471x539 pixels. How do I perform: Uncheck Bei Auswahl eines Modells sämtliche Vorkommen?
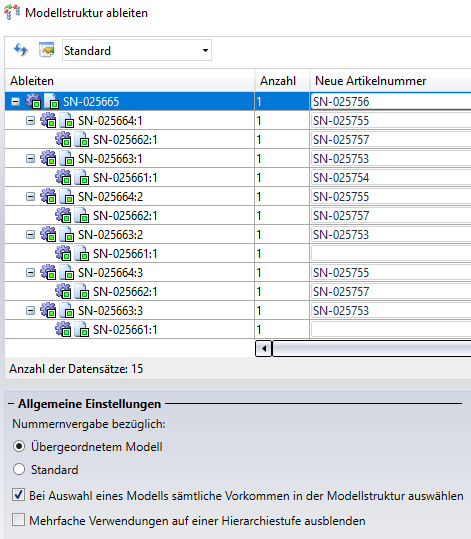pyautogui.click(x=18, y=495)
